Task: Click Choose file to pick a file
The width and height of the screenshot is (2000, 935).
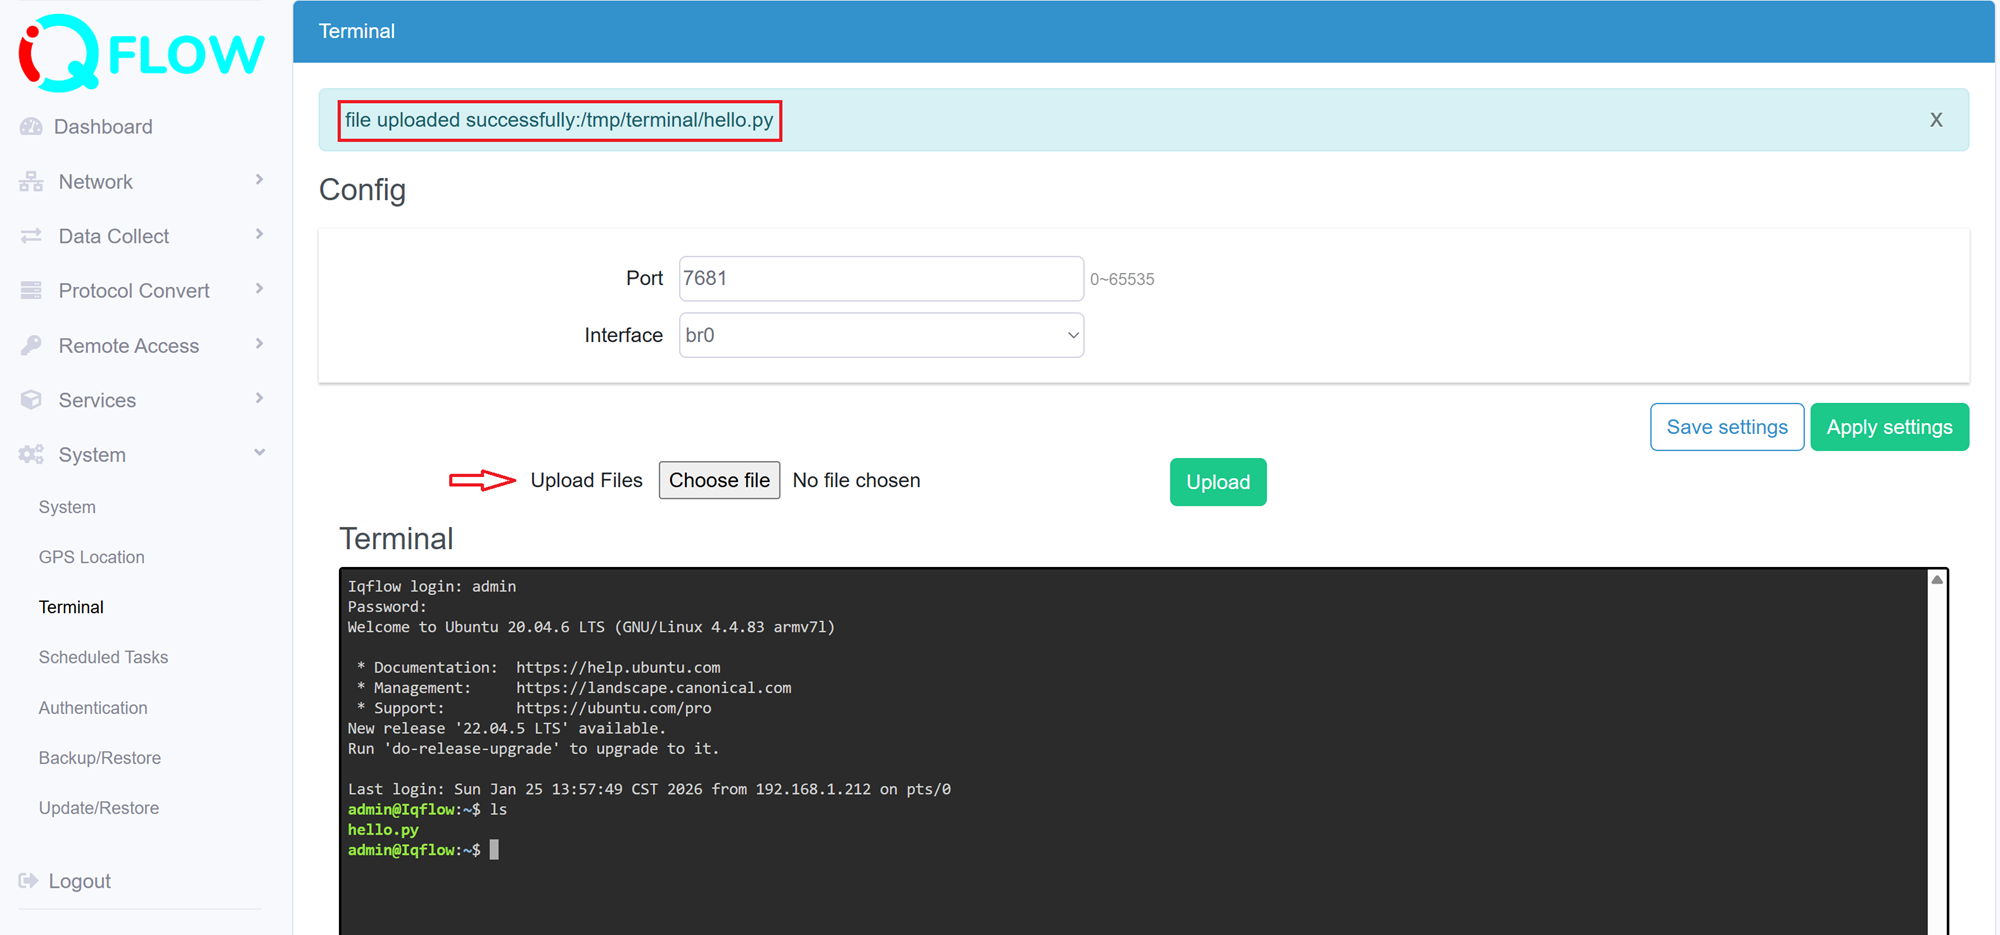Action: [x=719, y=480]
